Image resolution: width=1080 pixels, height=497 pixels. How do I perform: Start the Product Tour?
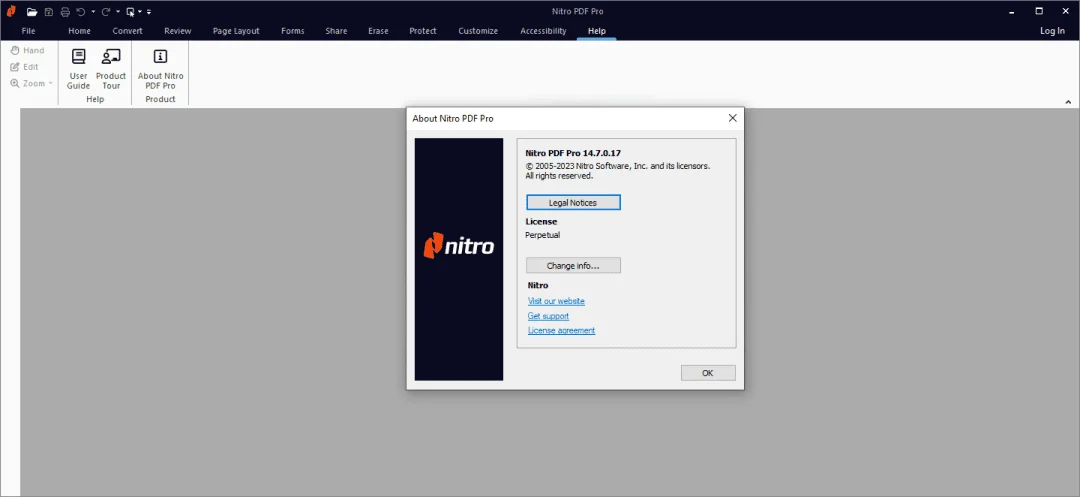tap(111, 69)
